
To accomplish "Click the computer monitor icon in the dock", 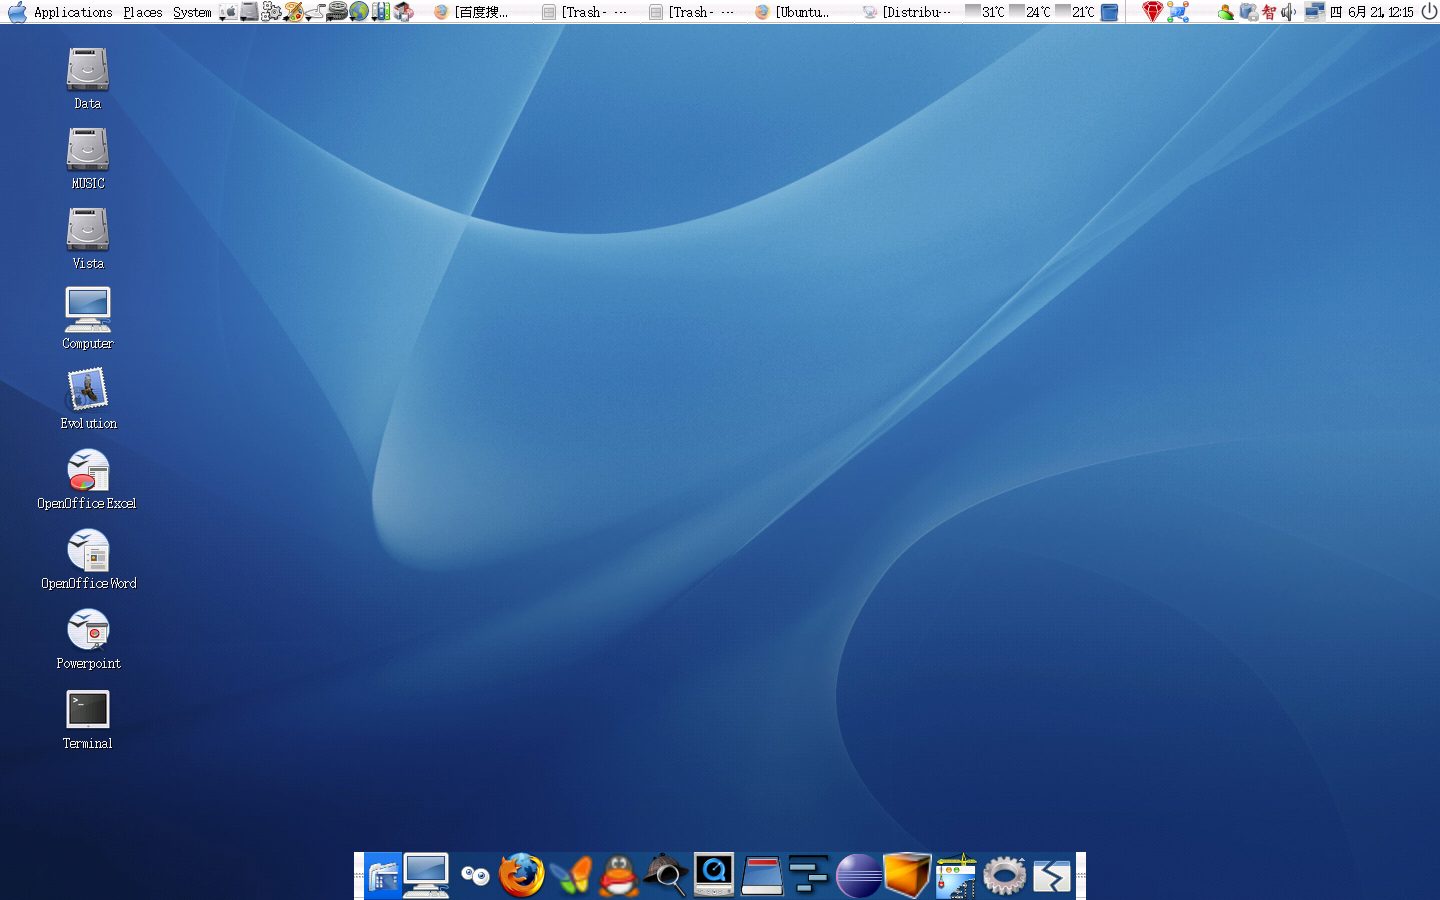I will coord(426,876).
